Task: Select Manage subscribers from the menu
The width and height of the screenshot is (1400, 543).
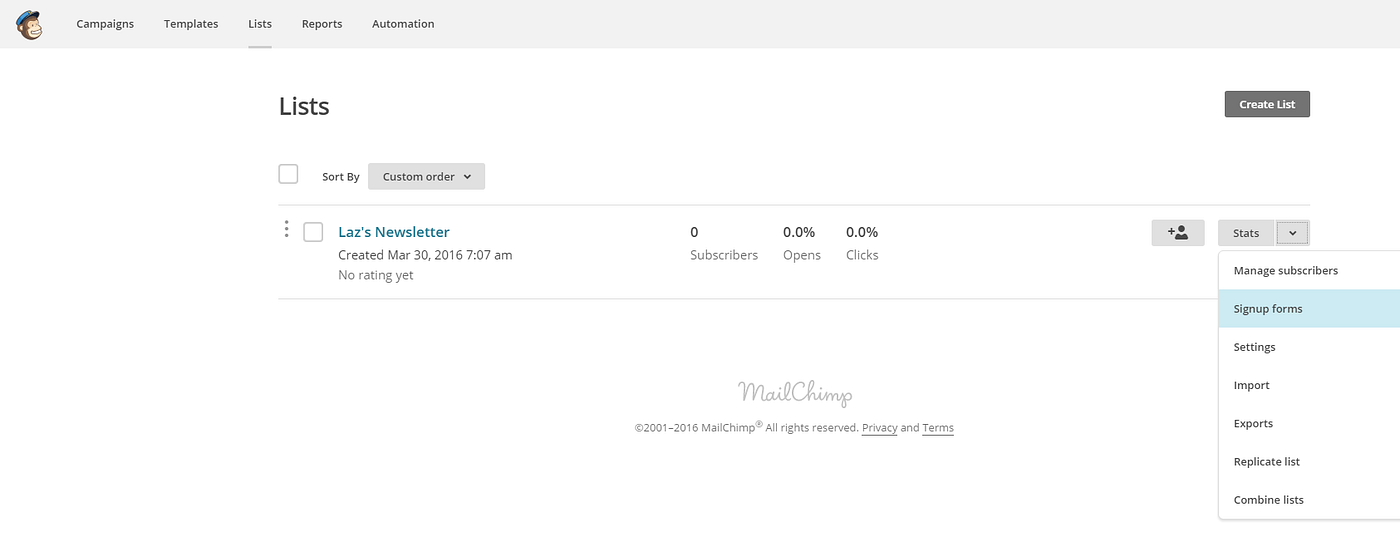Action: tap(1309, 270)
